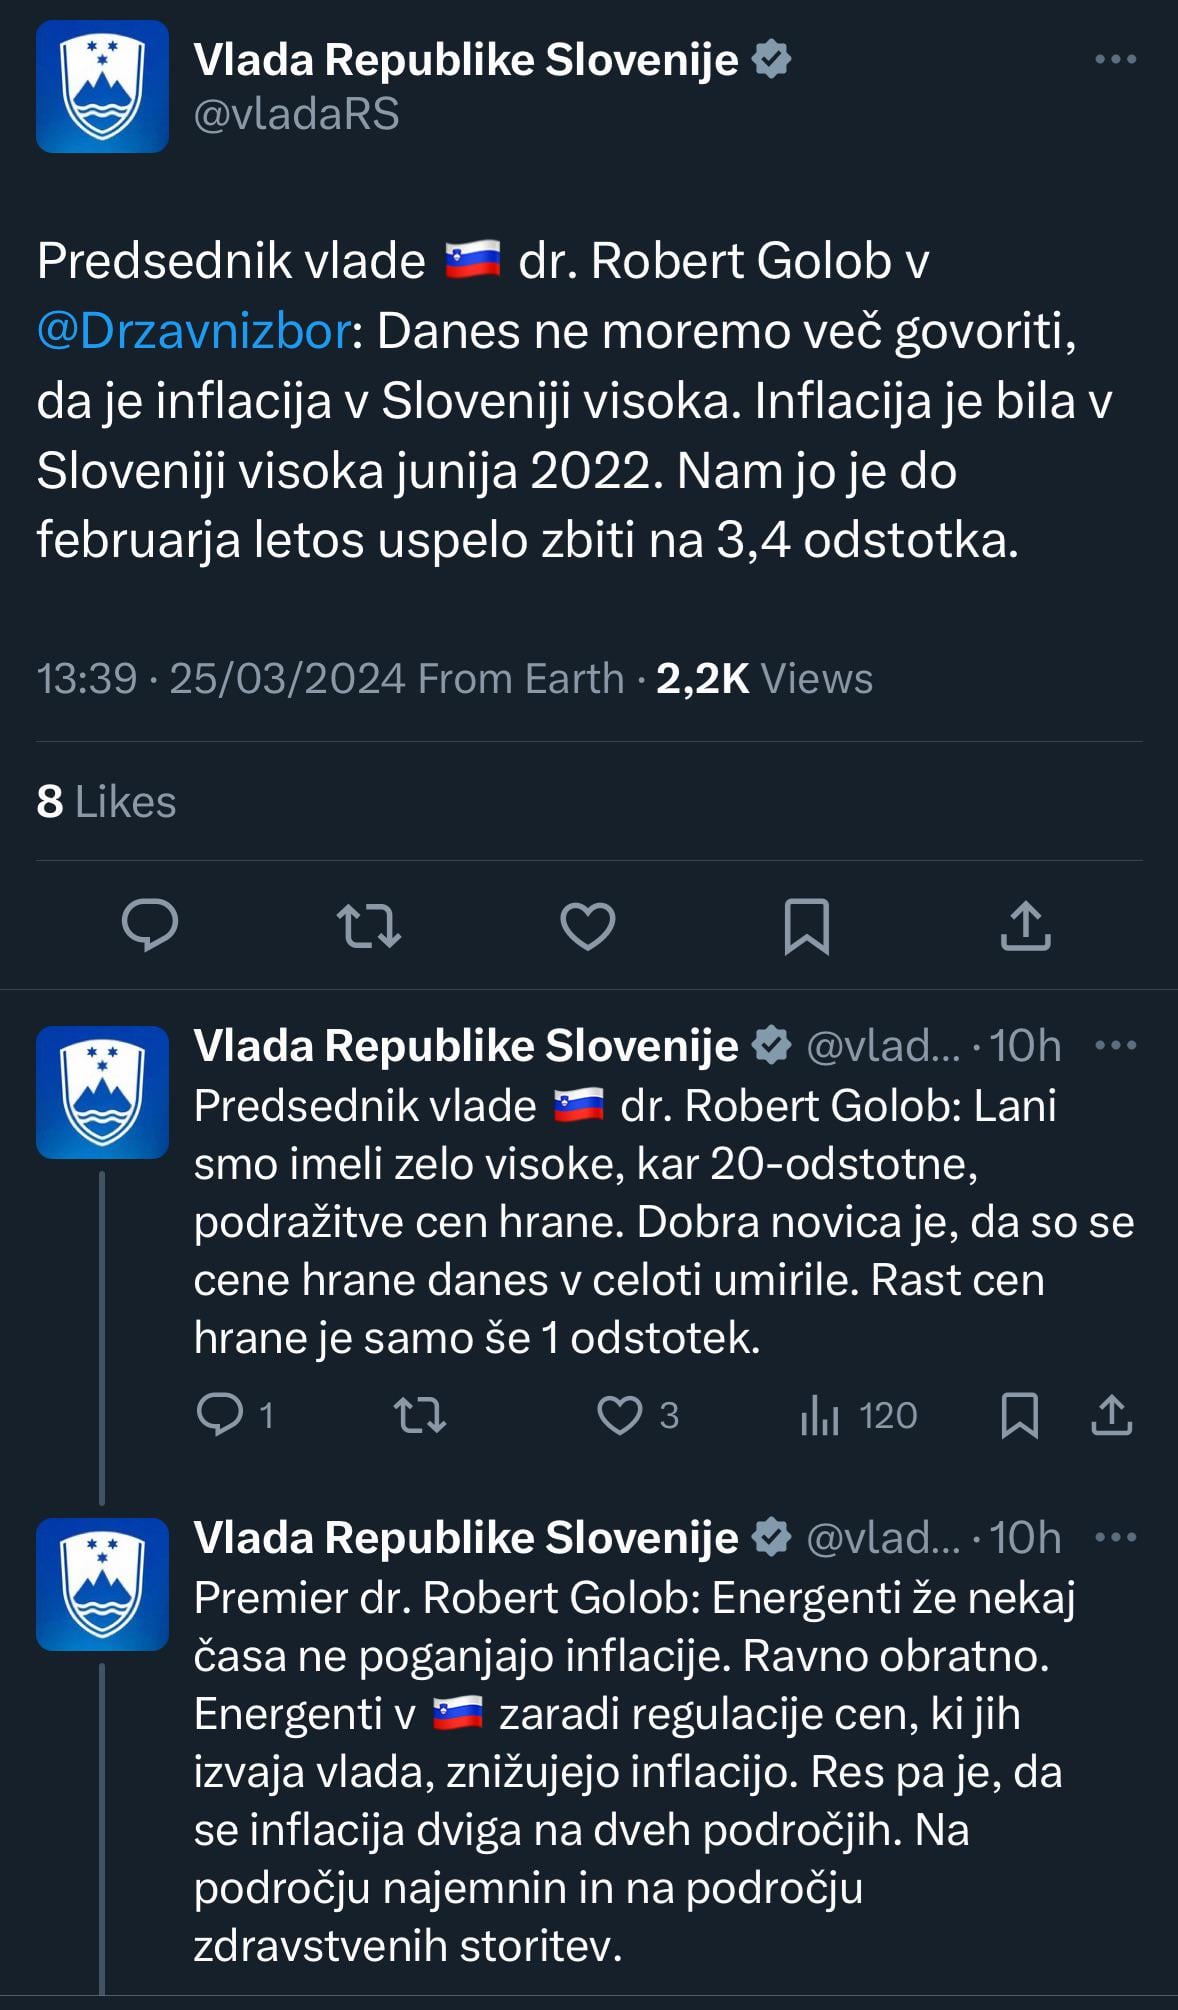The height and width of the screenshot is (2010, 1178).
Task: Reply to the food prices reply tweet
Action: click(x=234, y=1416)
